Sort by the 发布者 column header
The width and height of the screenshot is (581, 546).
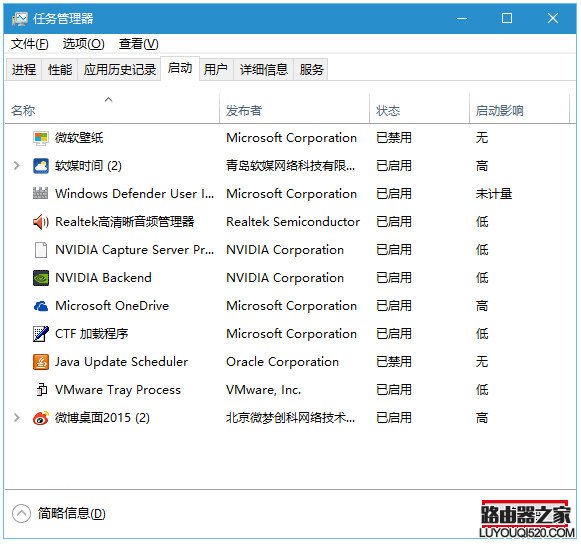(x=295, y=108)
